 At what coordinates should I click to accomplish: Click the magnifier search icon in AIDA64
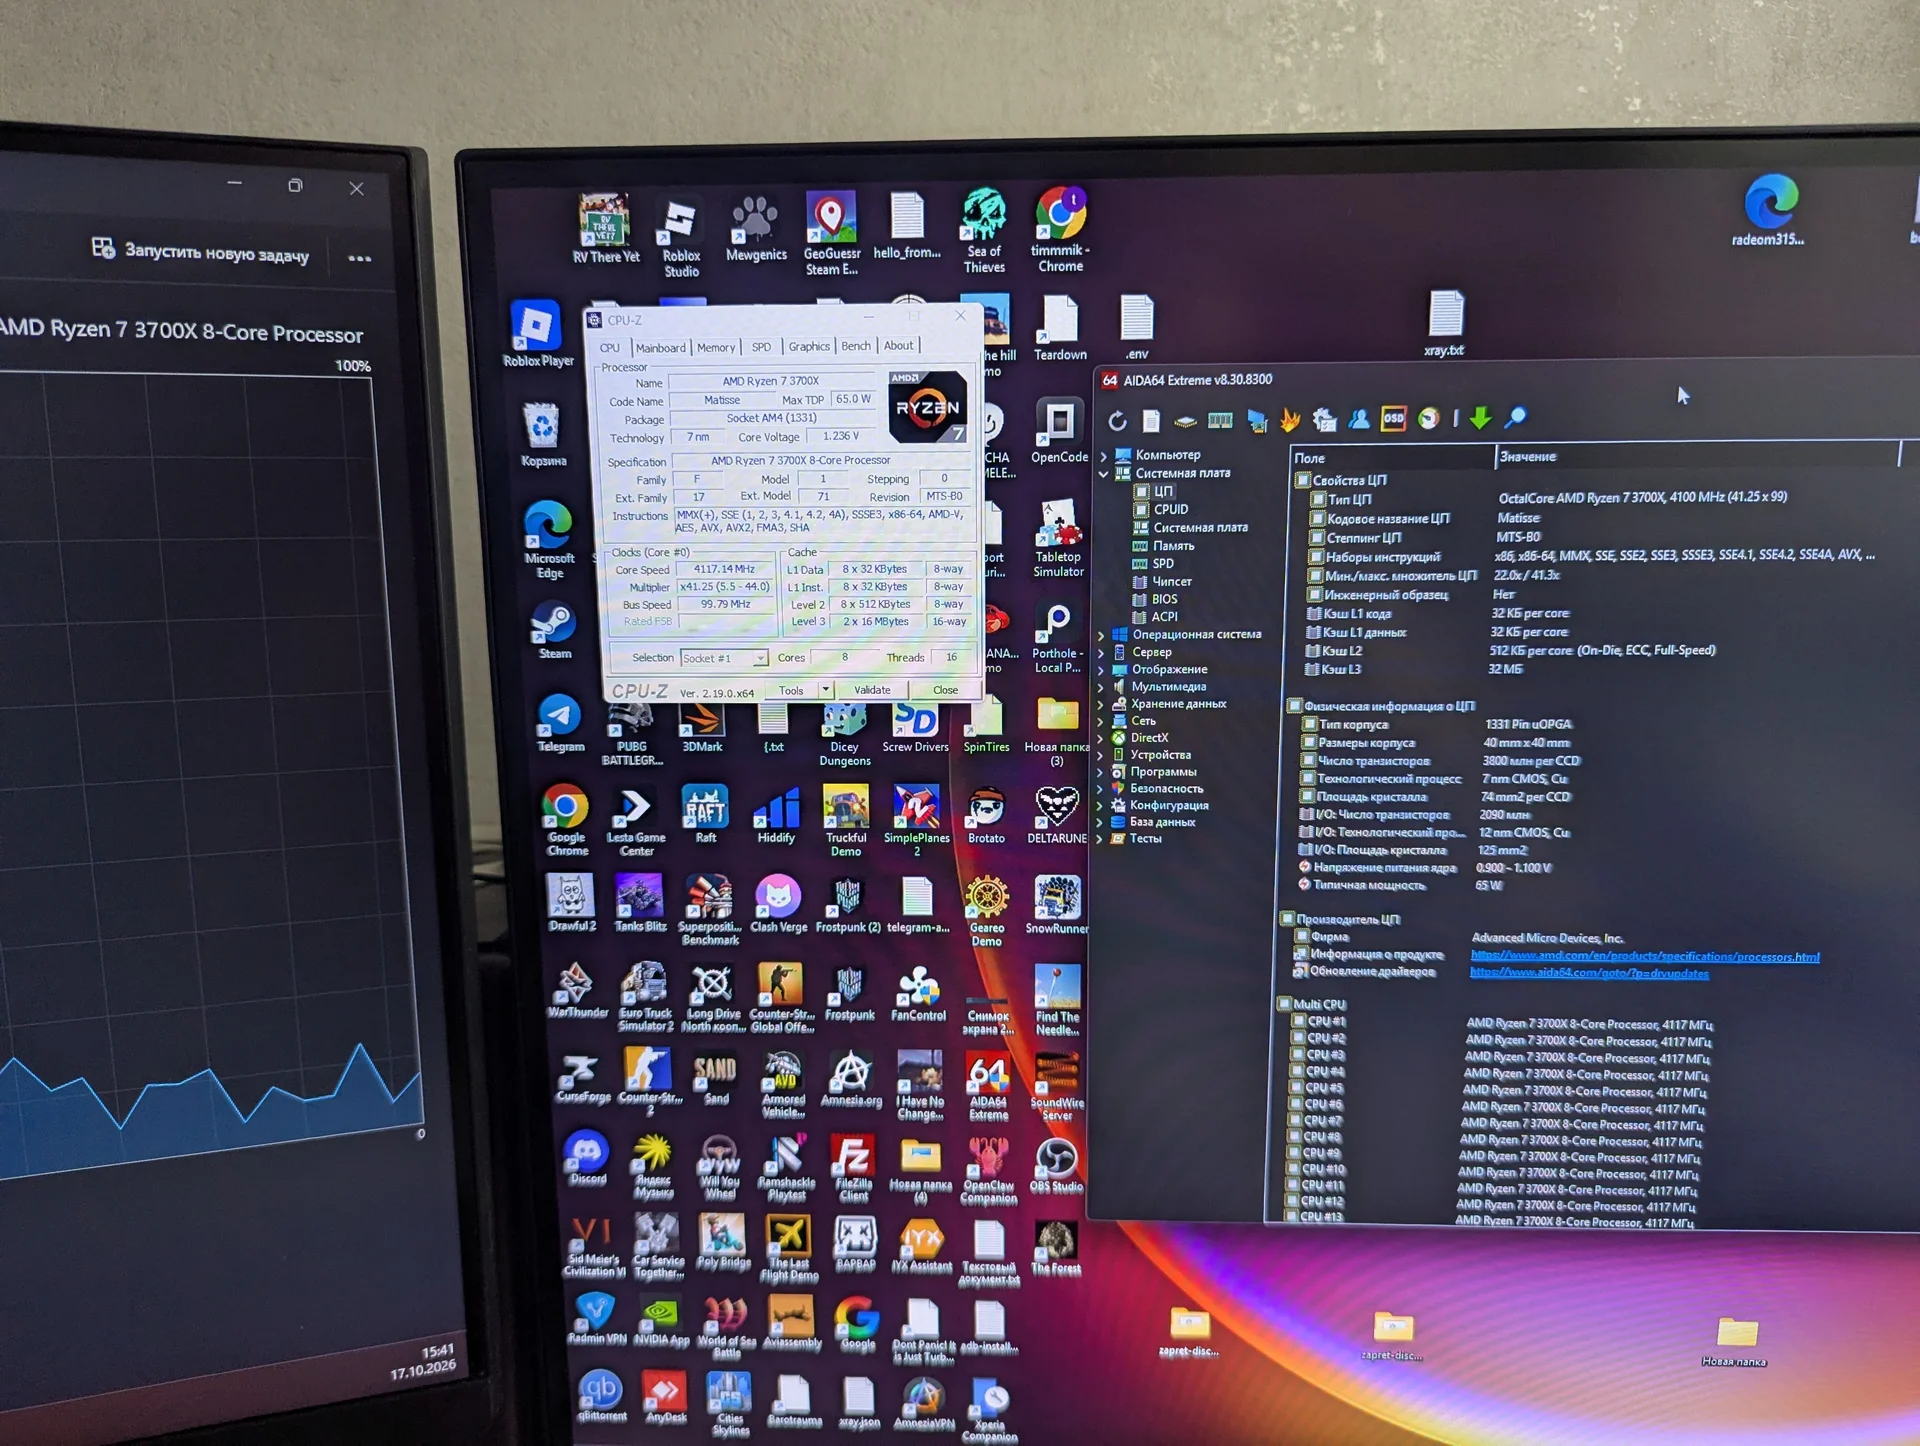click(x=1516, y=417)
